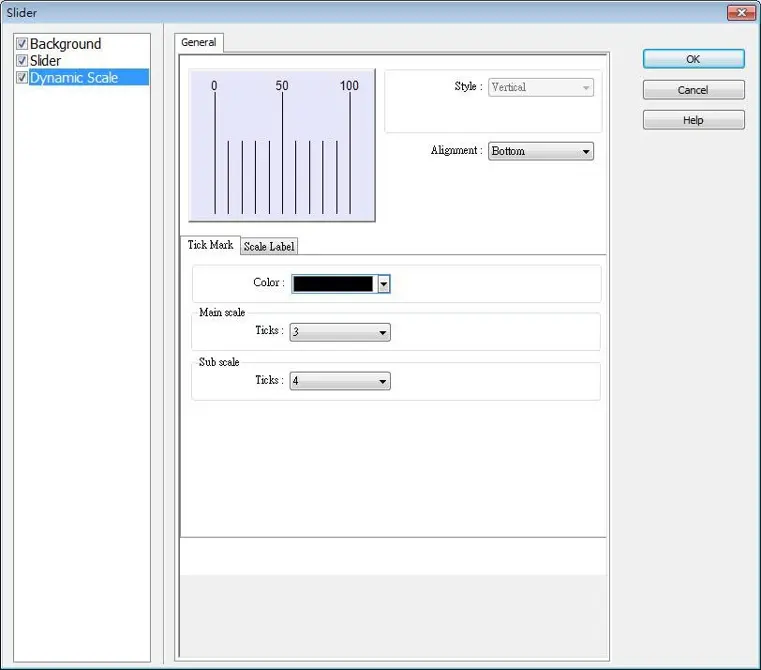Click the OK button
This screenshot has height=670, width=761.
point(694,59)
